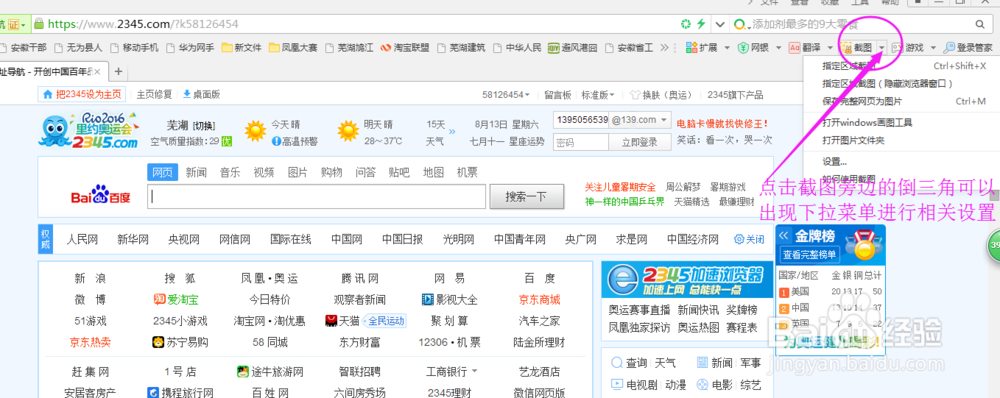Click the Baidu search input box
This screenshot has width=1000, height=398.
(x=316, y=197)
